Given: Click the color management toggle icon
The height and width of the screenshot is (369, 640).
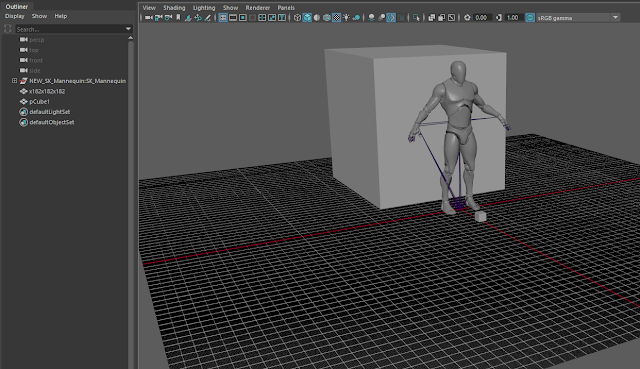Looking at the screenshot, I should point(530,18).
